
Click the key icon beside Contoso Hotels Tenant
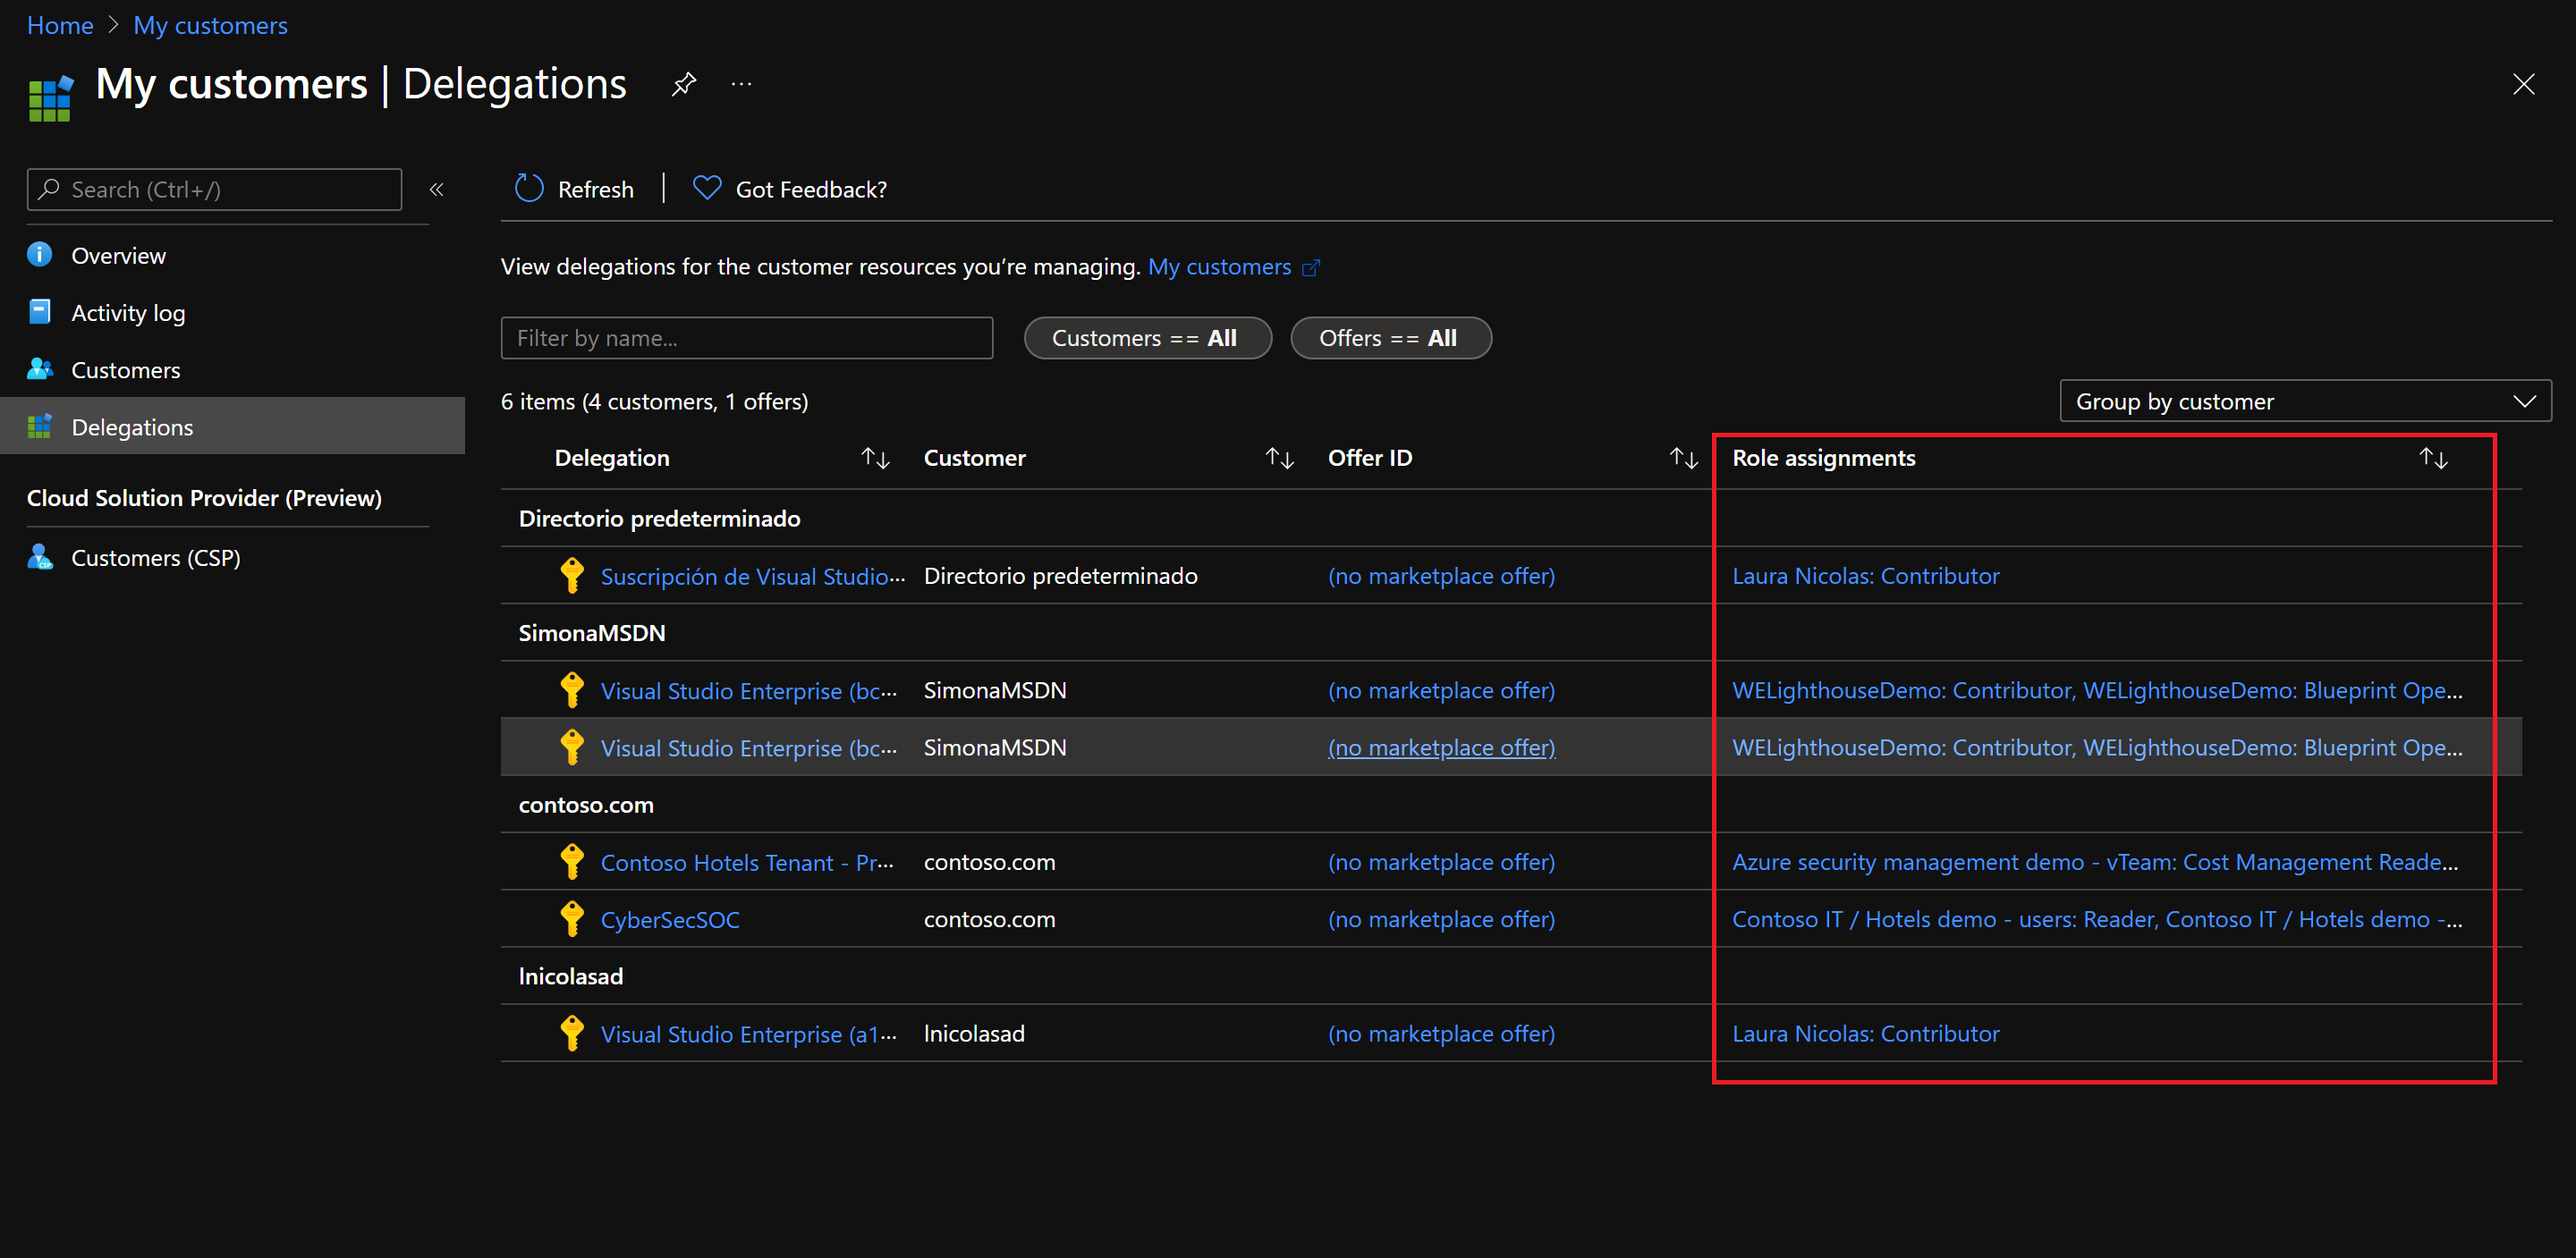pos(572,861)
